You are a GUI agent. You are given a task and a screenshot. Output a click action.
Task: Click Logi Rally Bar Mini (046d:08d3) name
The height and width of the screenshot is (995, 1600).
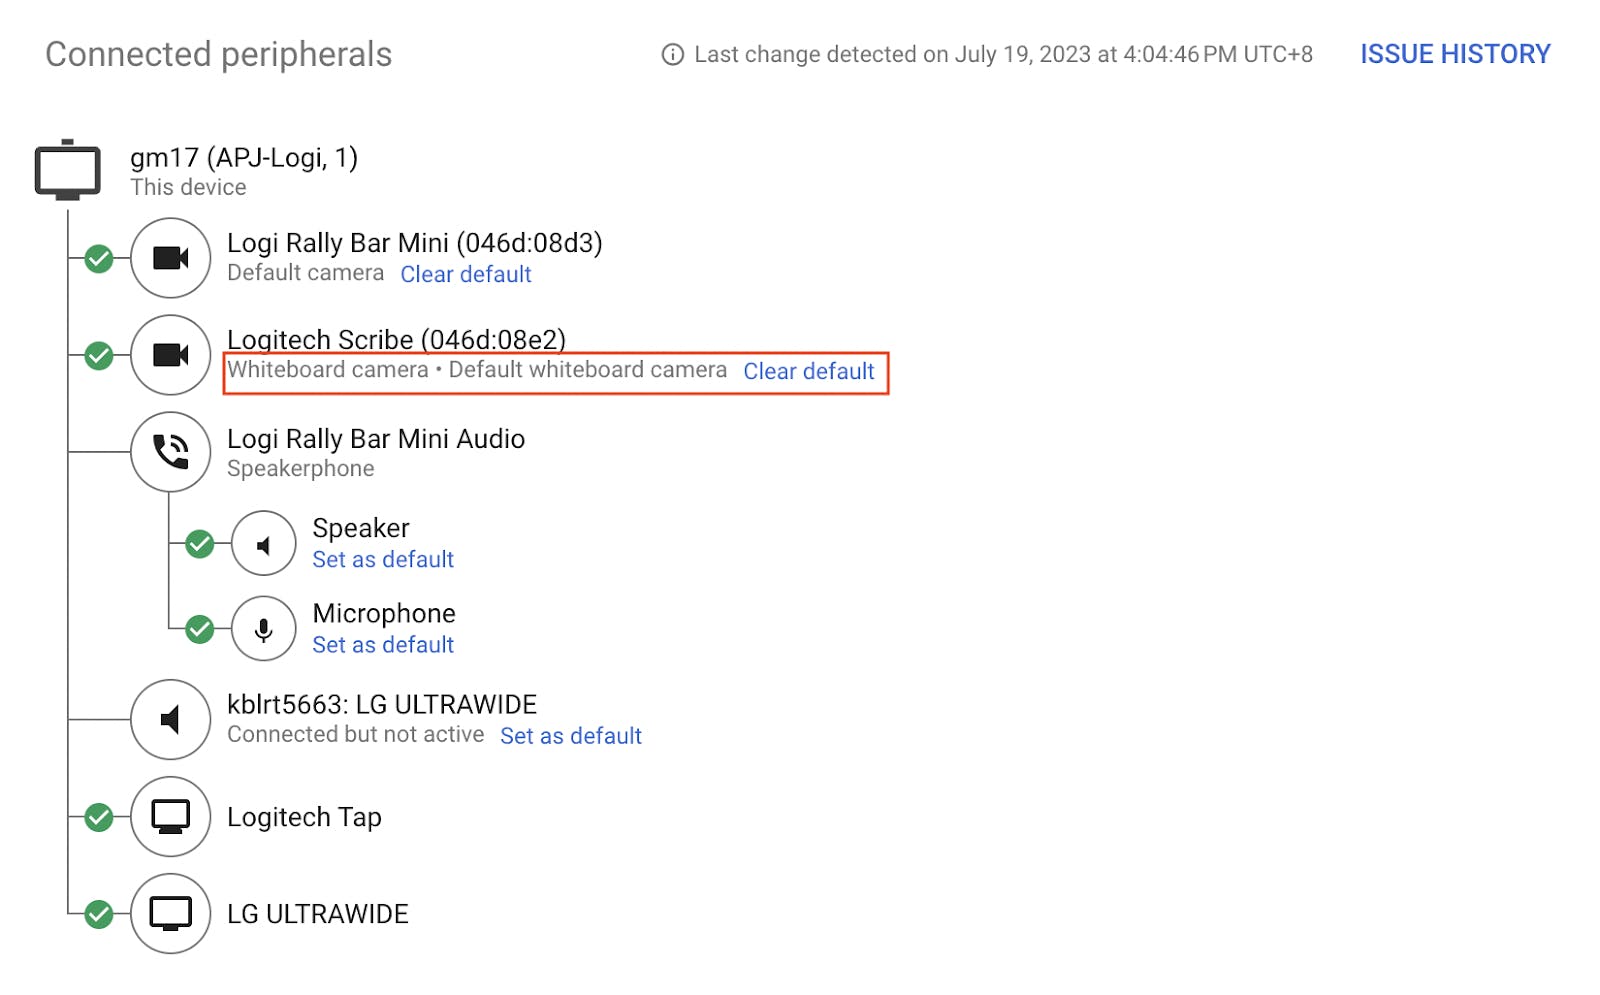(415, 243)
